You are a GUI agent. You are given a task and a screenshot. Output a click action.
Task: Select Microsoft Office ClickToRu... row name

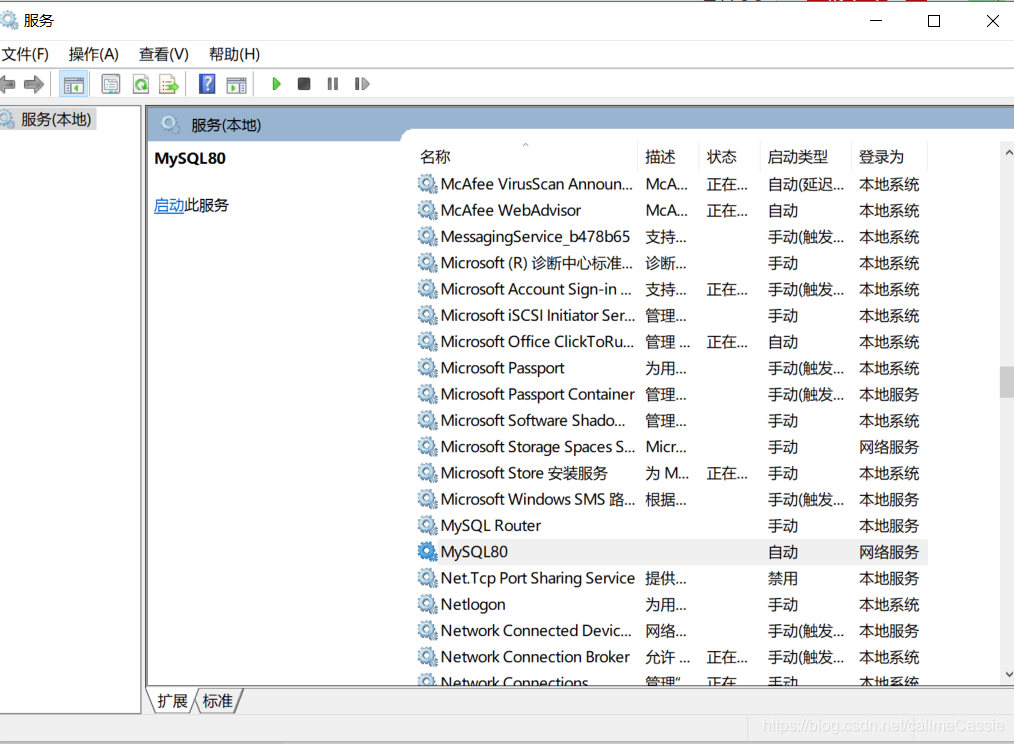(x=537, y=342)
